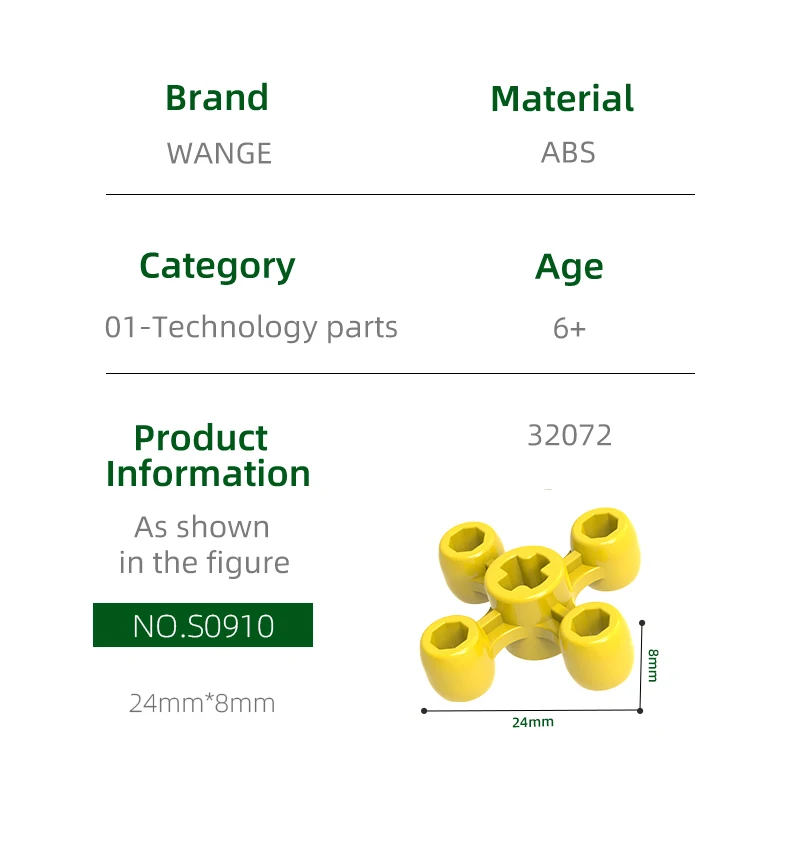Select the part number 32072
This screenshot has width=800, height=852.
569,435
